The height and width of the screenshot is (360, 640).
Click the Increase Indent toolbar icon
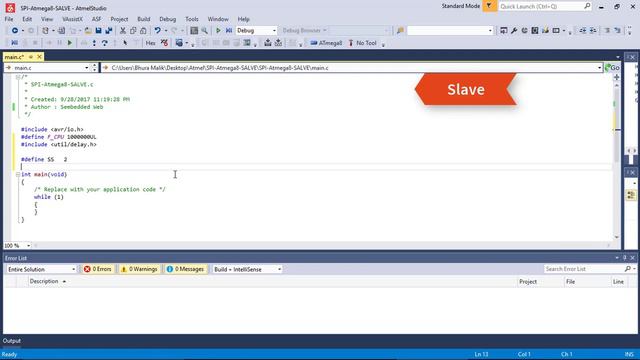click(593, 31)
